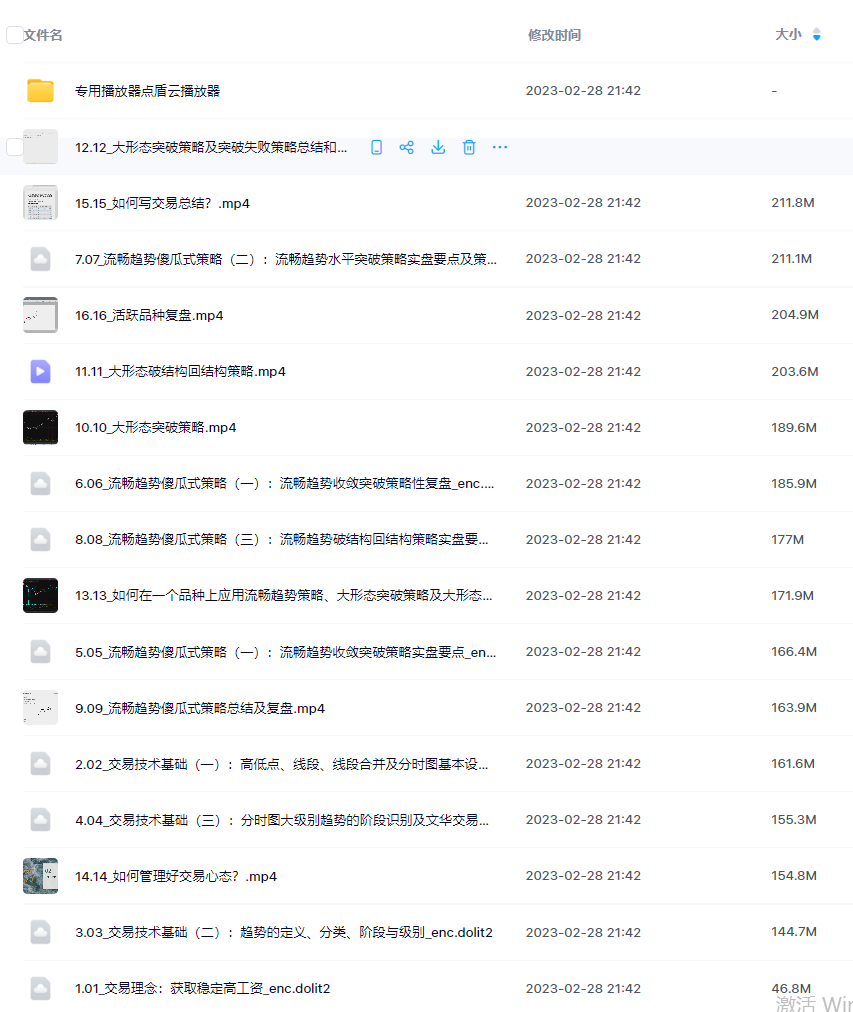Click the 171.9M size value
The height and width of the screenshot is (1012, 853).
(792, 595)
